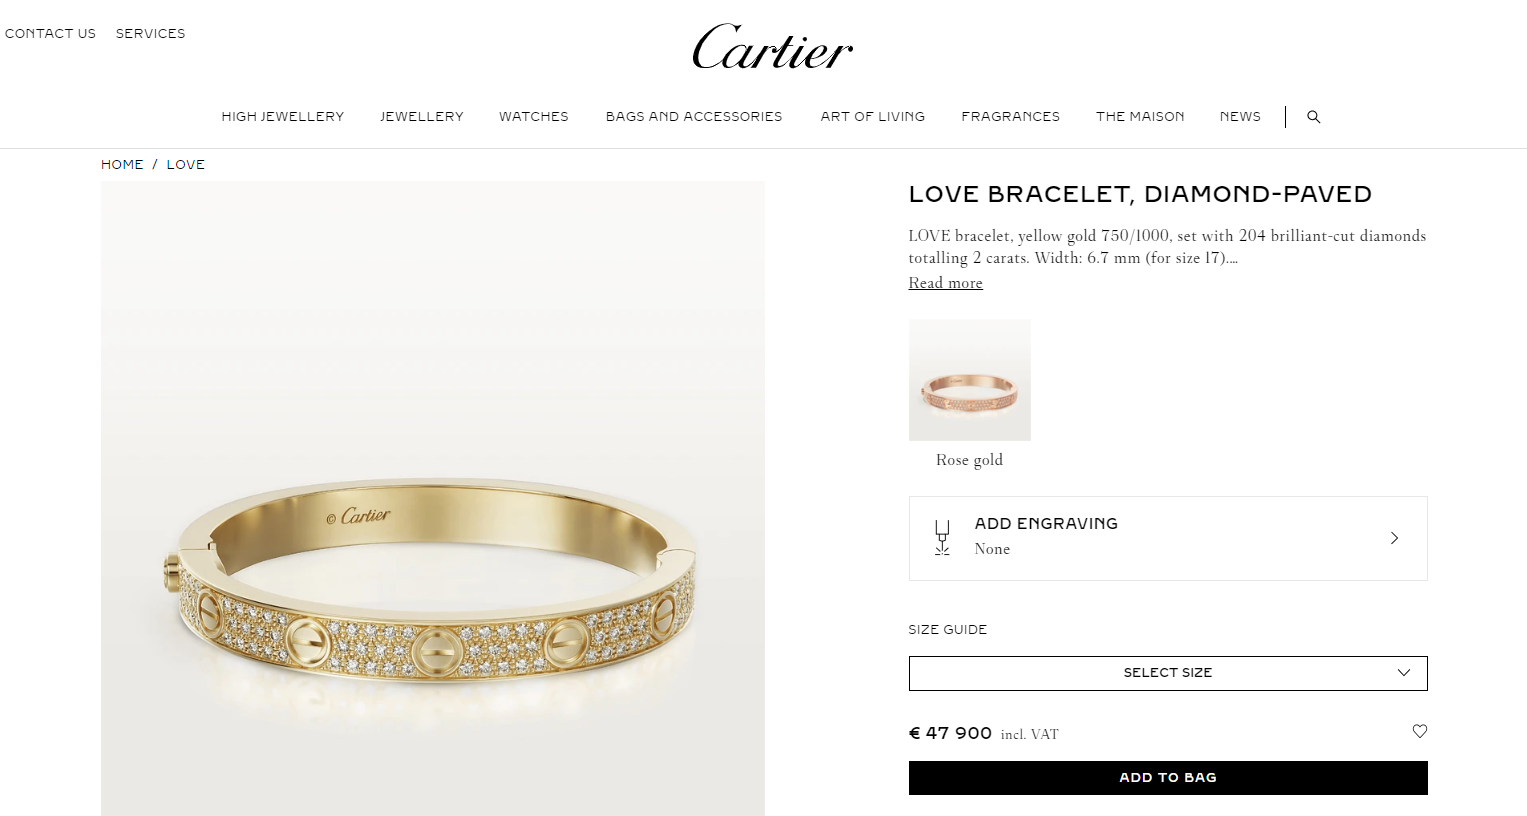Click main yellow gold bracelet image
The height and width of the screenshot is (816, 1527).
433,499
